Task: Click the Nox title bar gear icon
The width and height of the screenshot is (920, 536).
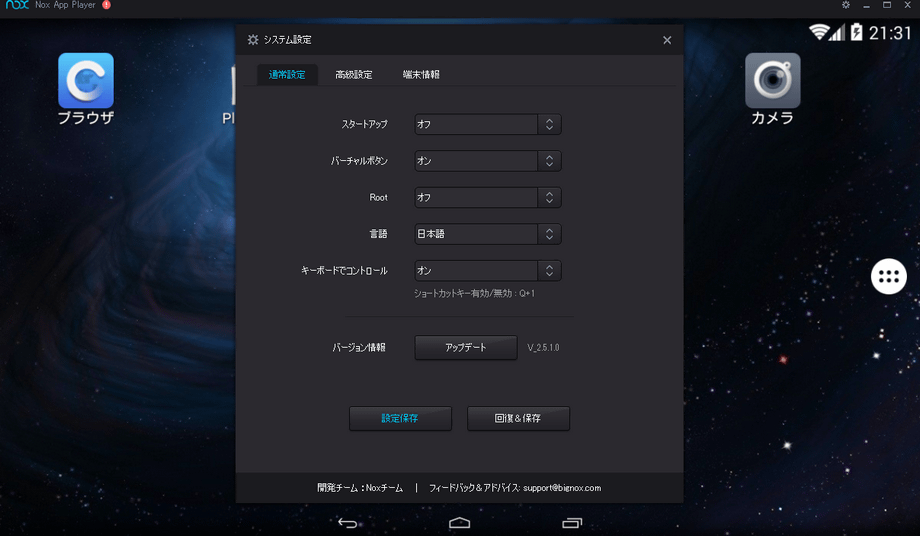Action: tap(846, 6)
